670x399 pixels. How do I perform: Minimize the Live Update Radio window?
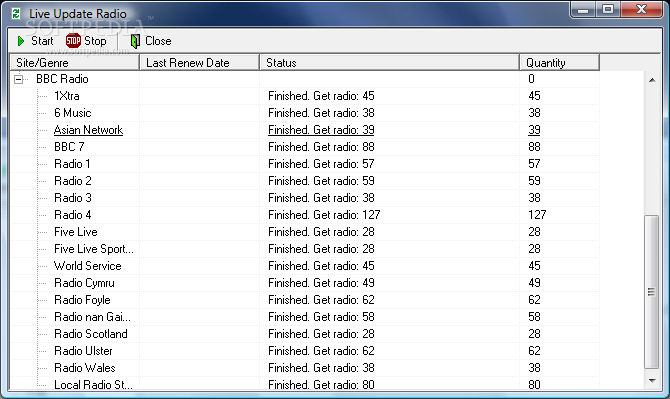tap(583, 9)
